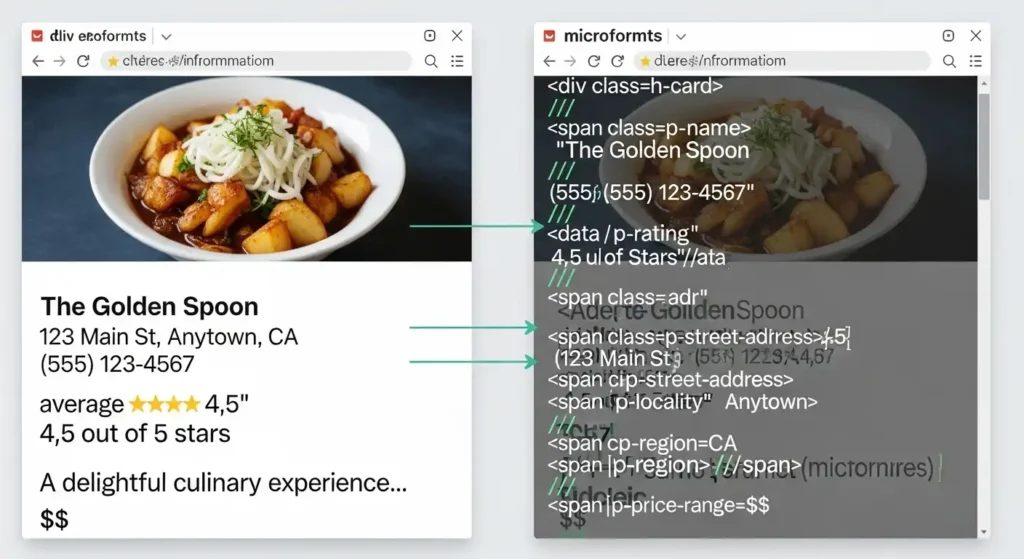This screenshot has height=559, width=1024.
Task: Expand the chevron beside the dliv eroformts title
Action: pyautogui.click(x=166, y=36)
